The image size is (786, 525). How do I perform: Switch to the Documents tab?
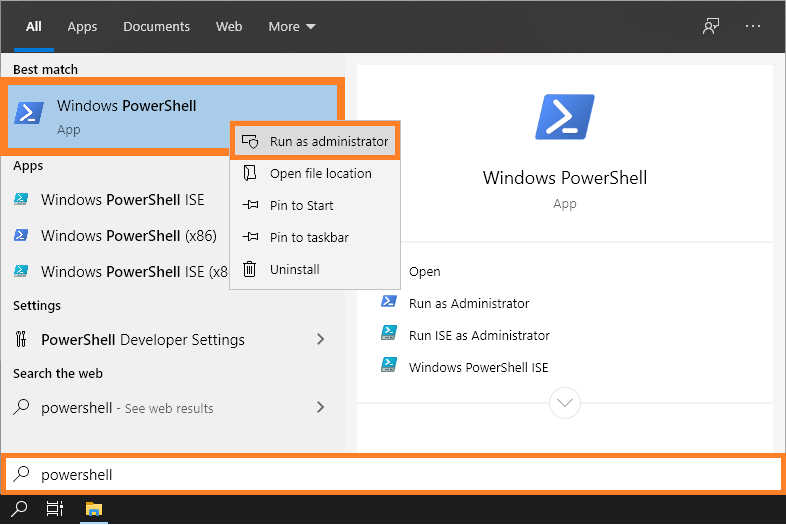tap(156, 27)
